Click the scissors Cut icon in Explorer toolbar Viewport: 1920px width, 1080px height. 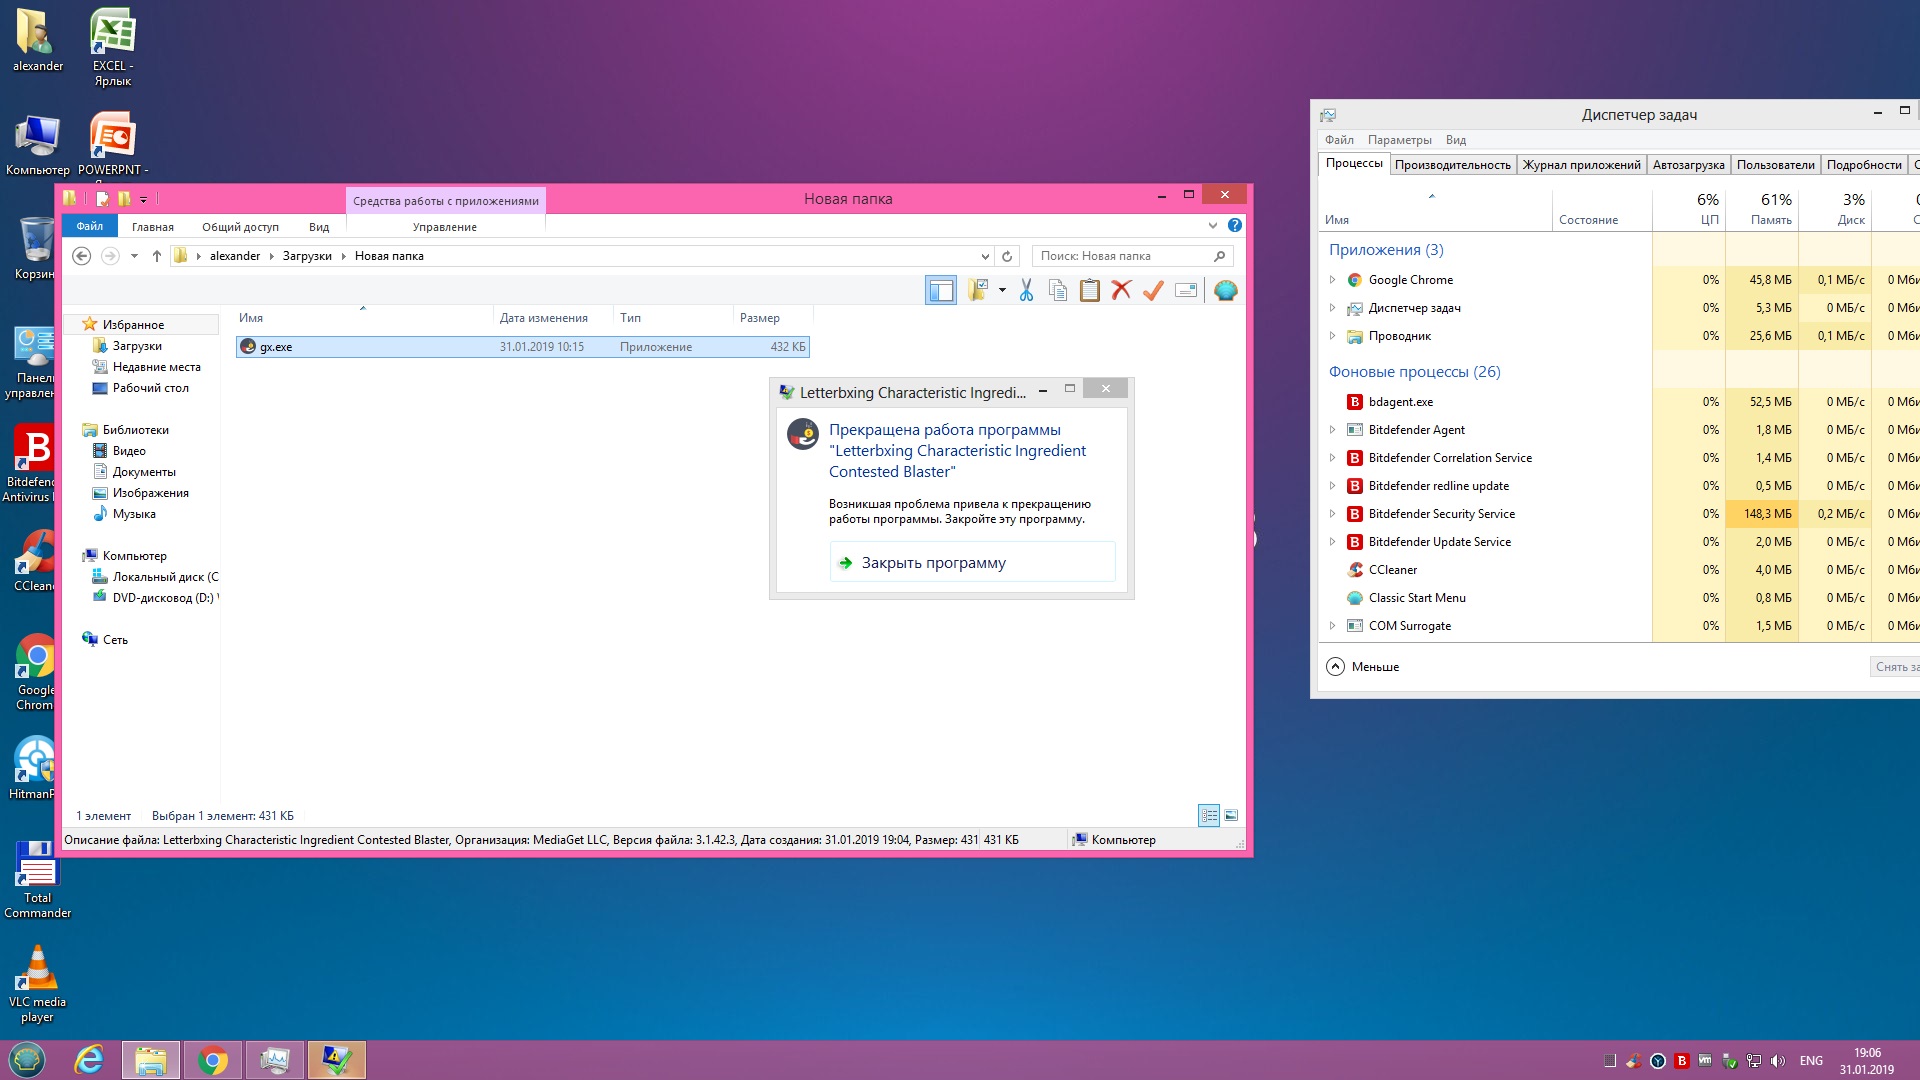tap(1026, 291)
